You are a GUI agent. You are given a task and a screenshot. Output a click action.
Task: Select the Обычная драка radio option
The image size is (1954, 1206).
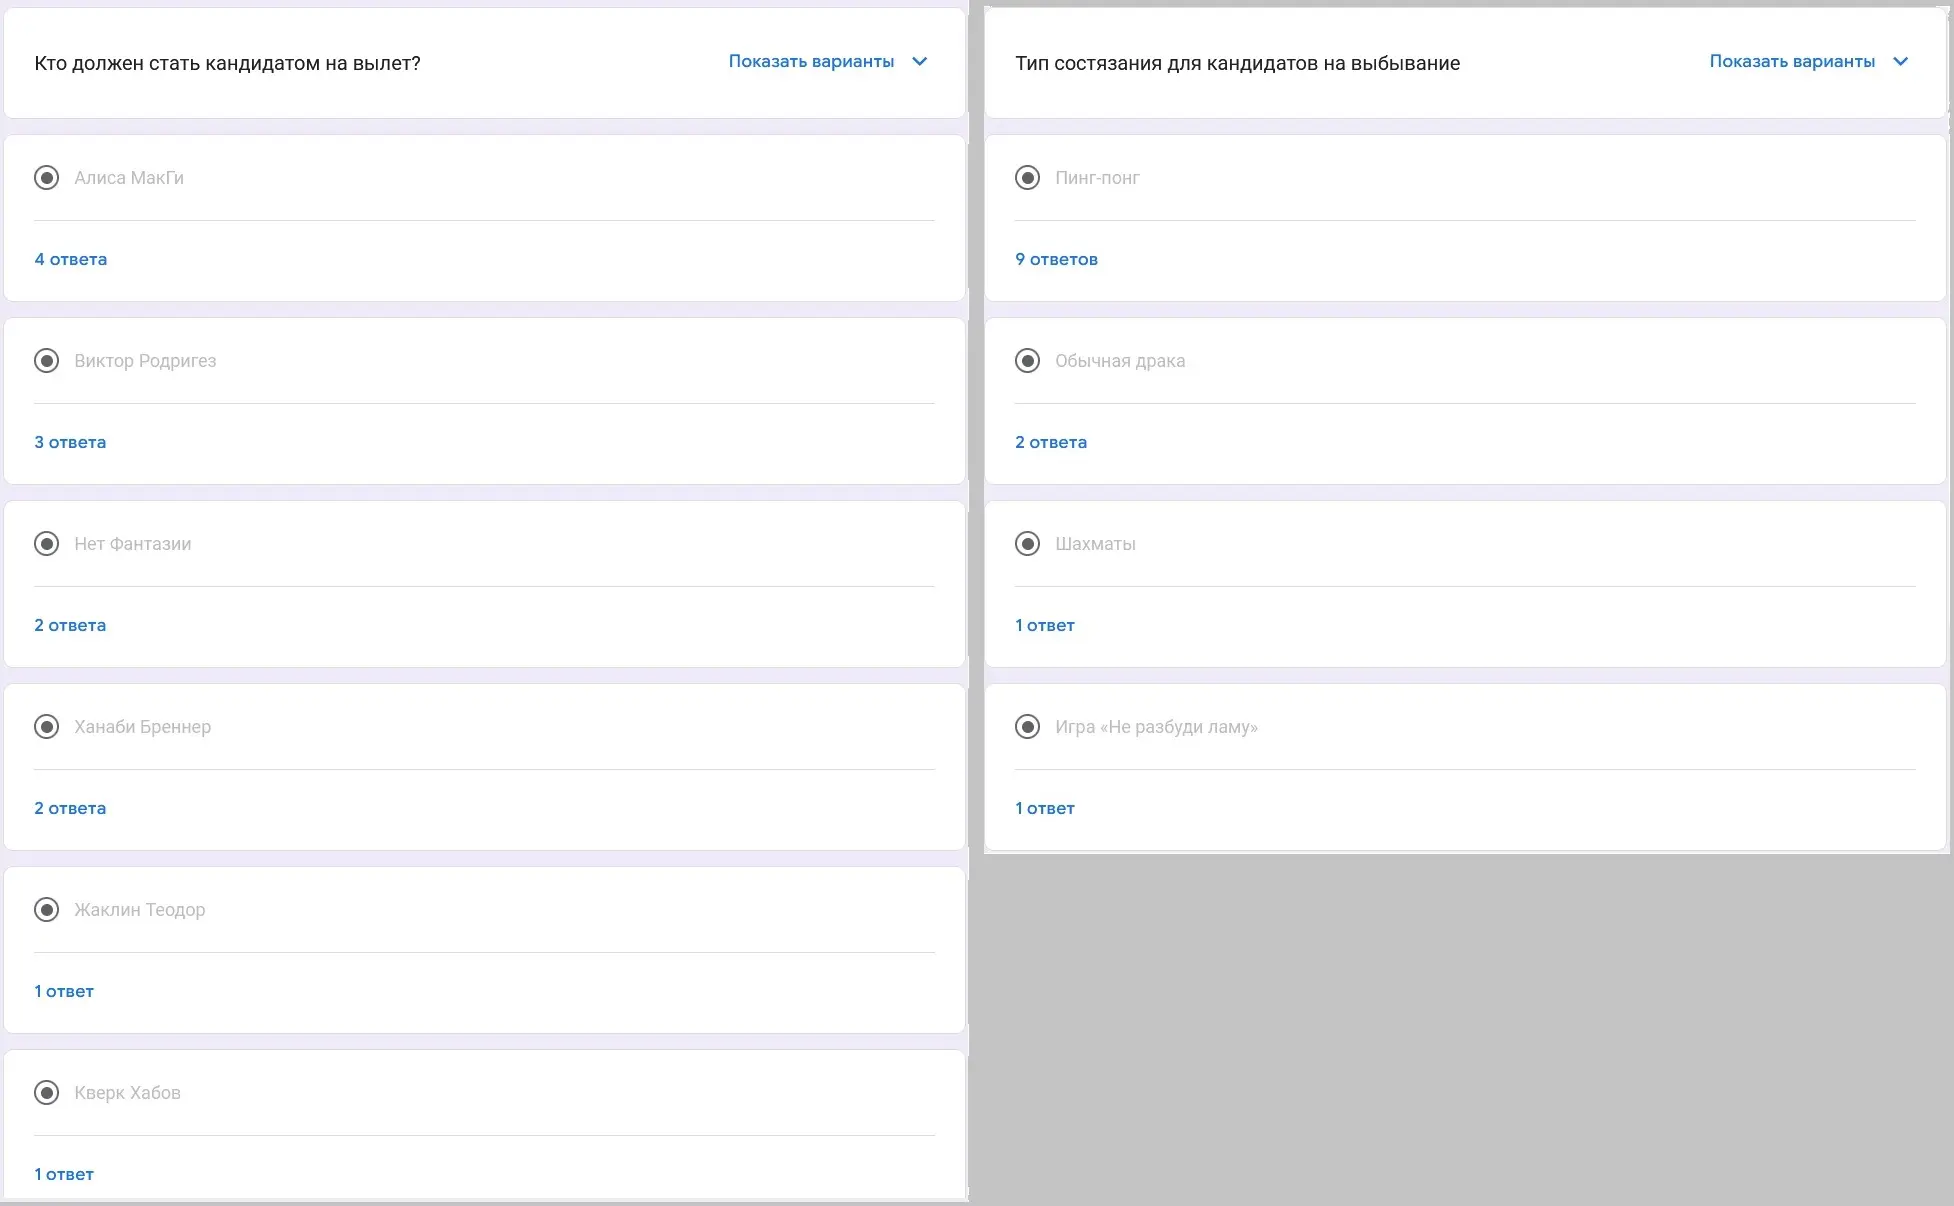[1028, 361]
